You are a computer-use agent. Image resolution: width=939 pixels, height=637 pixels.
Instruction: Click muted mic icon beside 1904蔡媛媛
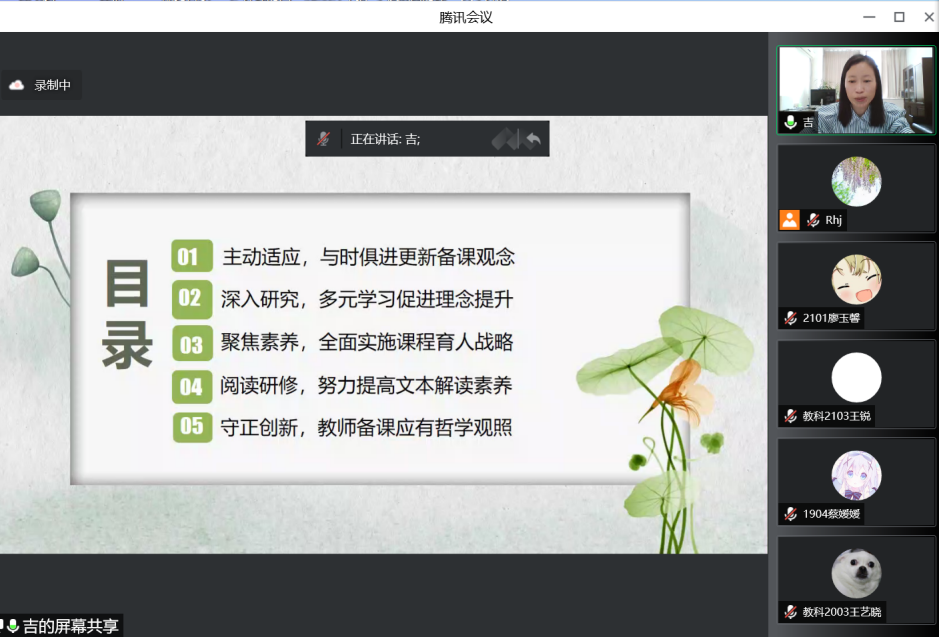click(x=791, y=514)
